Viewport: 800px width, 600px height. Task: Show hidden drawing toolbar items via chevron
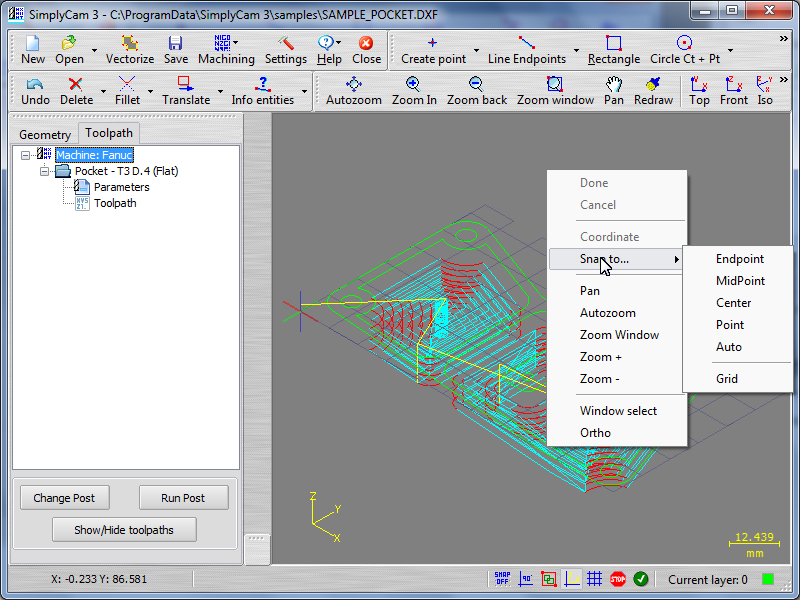pos(784,39)
